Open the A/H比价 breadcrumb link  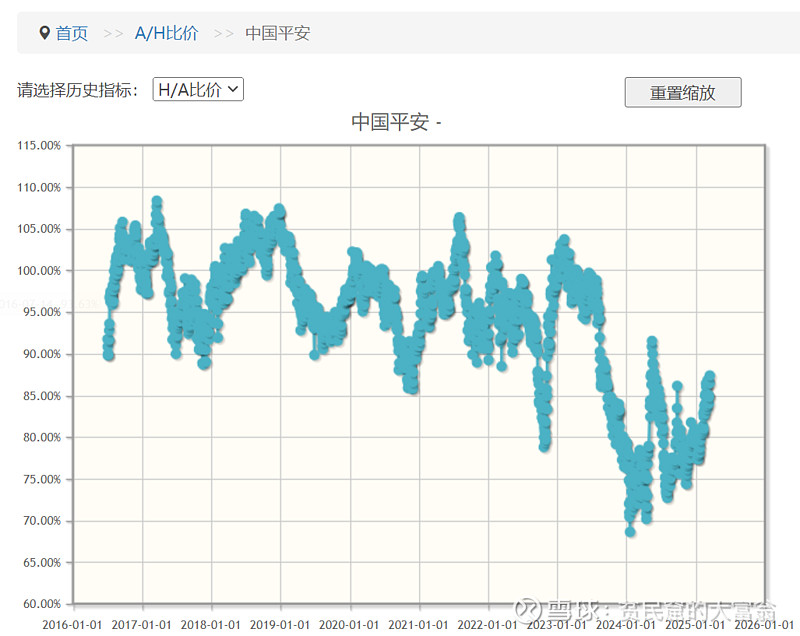[166, 33]
